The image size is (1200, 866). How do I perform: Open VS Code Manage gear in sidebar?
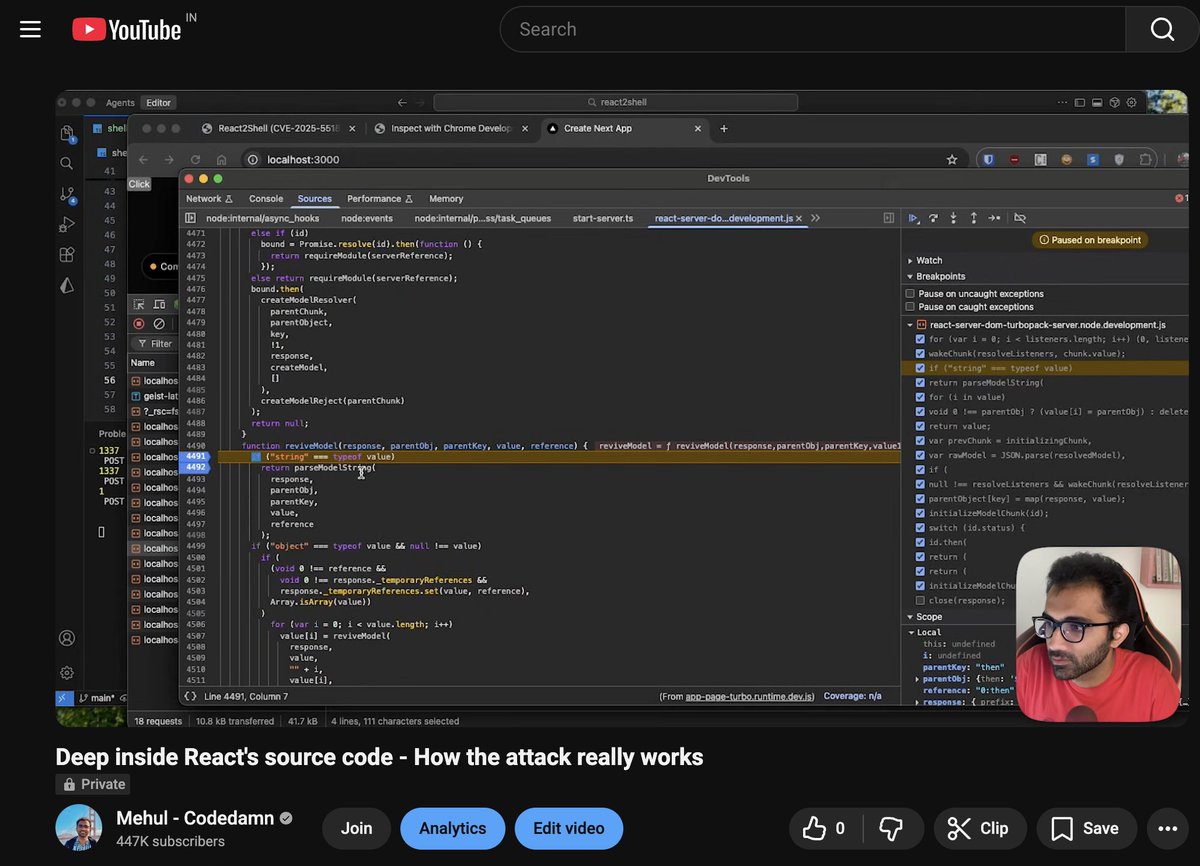click(x=67, y=672)
